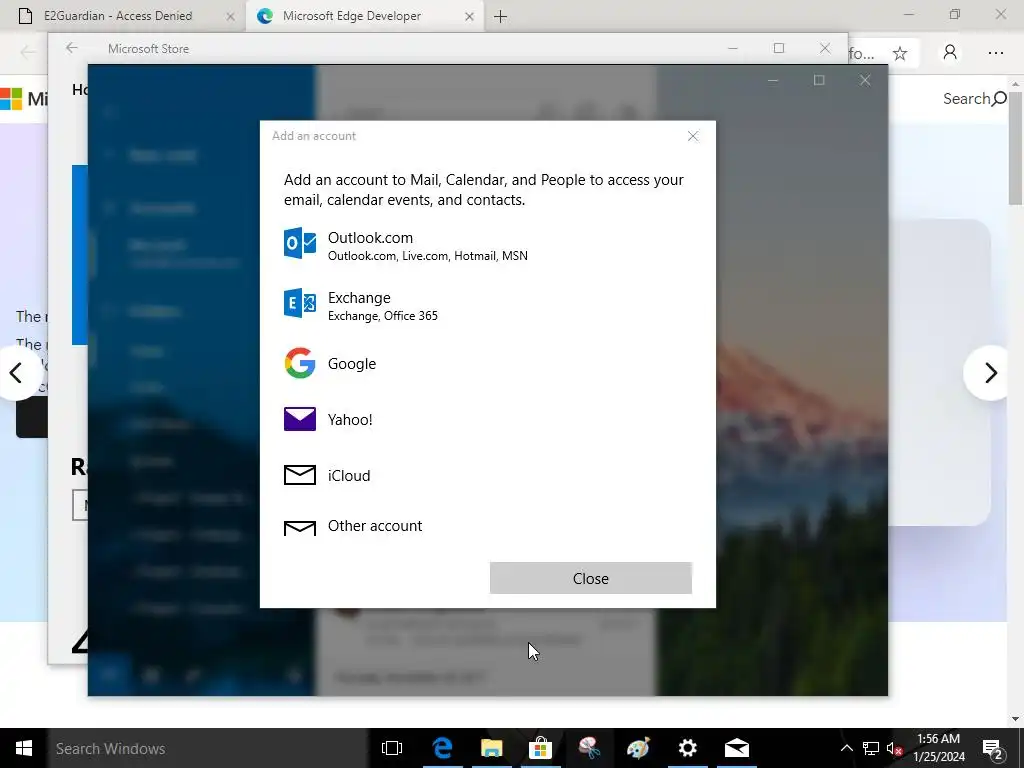Click the Search magnifier on the webpage
The height and width of the screenshot is (768, 1024).
[x=999, y=99]
